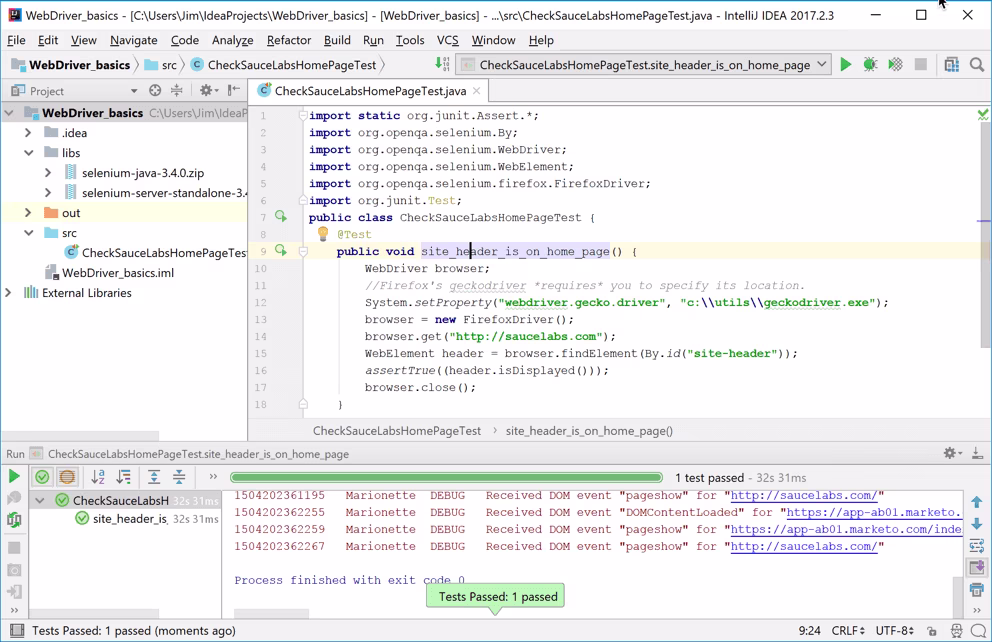Viewport: 992px width, 642px height.
Task: Collapse all test results icon
Action: pyautogui.click(x=179, y=477)
